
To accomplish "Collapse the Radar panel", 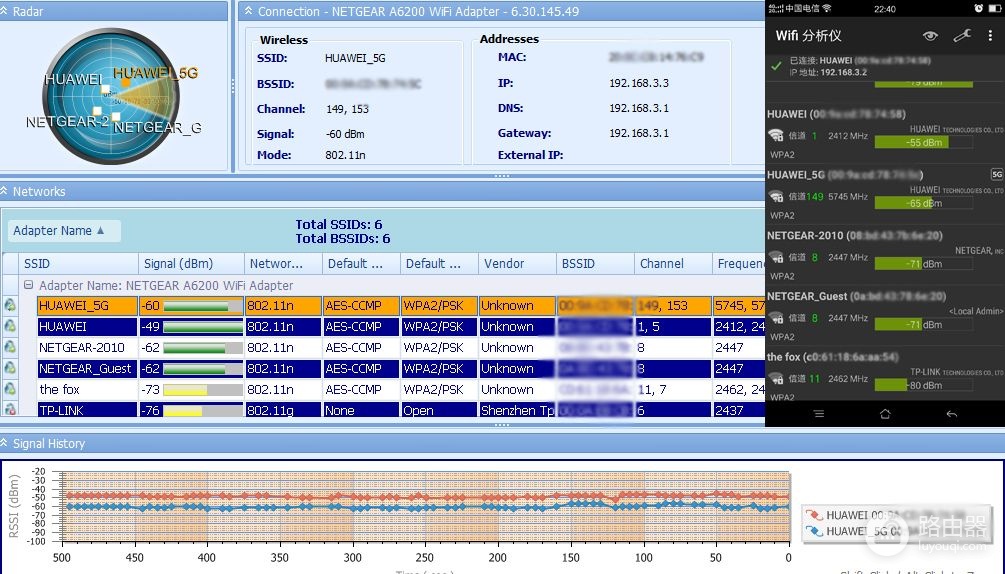I will tap(4, 12).
